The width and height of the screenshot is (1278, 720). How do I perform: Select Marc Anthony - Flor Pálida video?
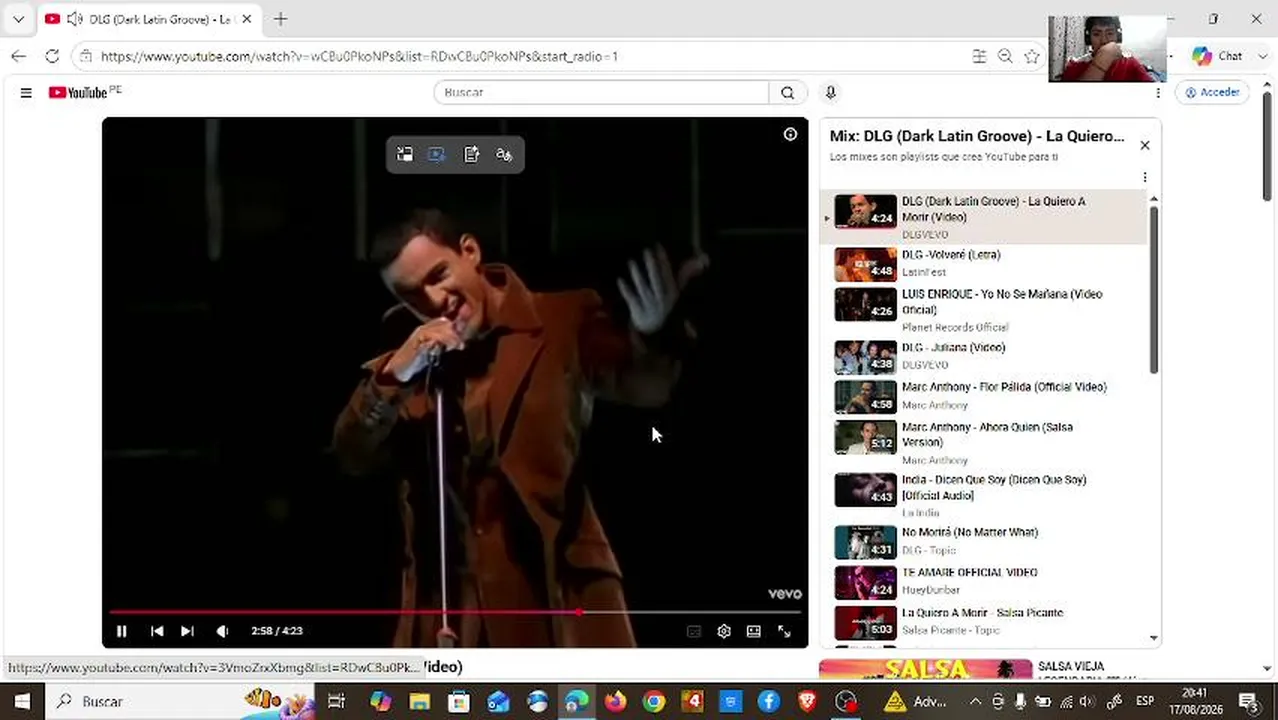click(985, 396)
